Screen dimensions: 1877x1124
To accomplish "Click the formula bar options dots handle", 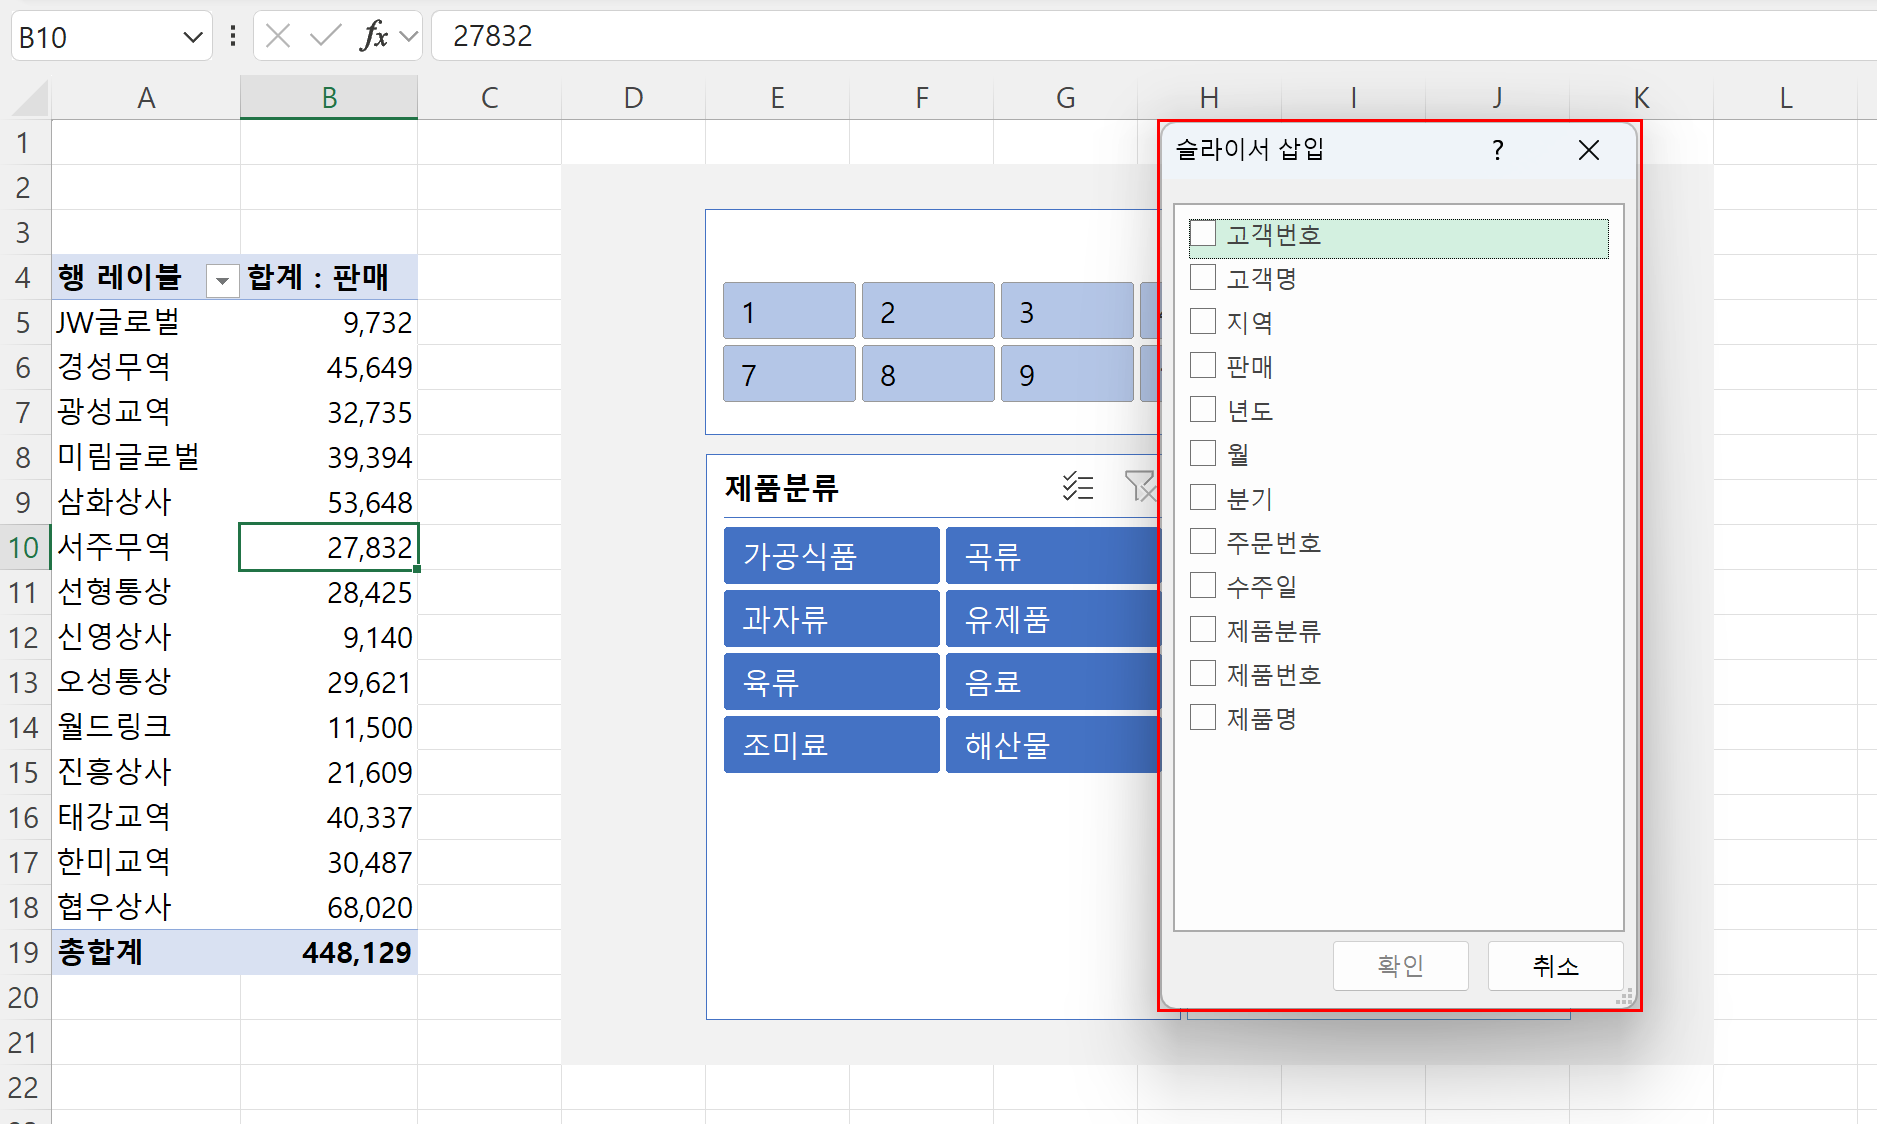I will pos(233,37).
